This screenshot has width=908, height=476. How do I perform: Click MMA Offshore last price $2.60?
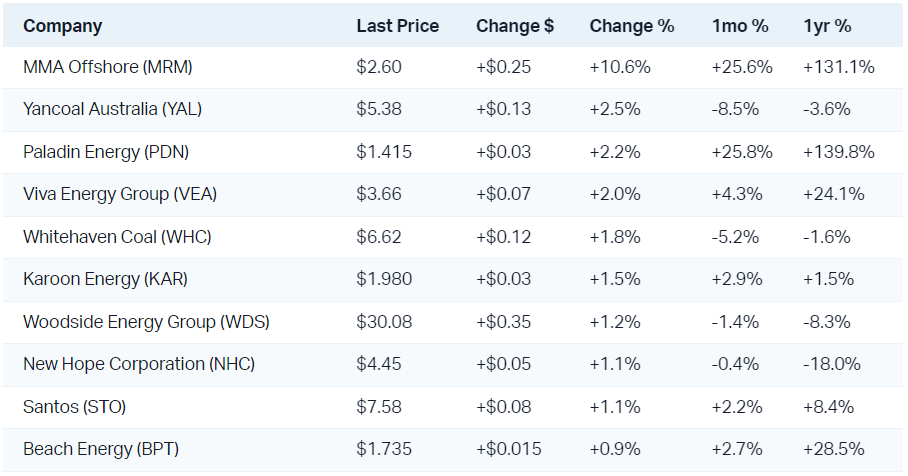click(x=379, y=68)
